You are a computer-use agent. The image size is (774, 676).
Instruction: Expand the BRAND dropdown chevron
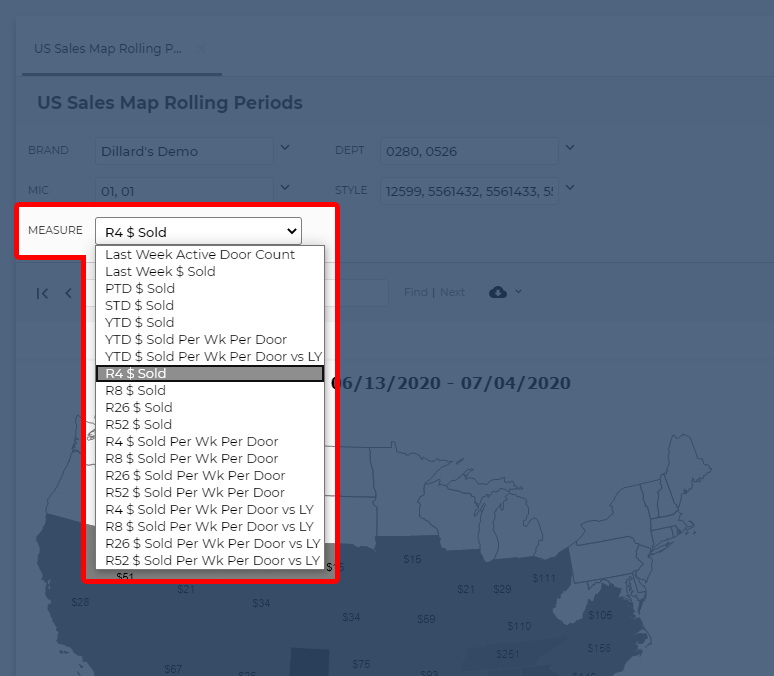pos(284,149)
